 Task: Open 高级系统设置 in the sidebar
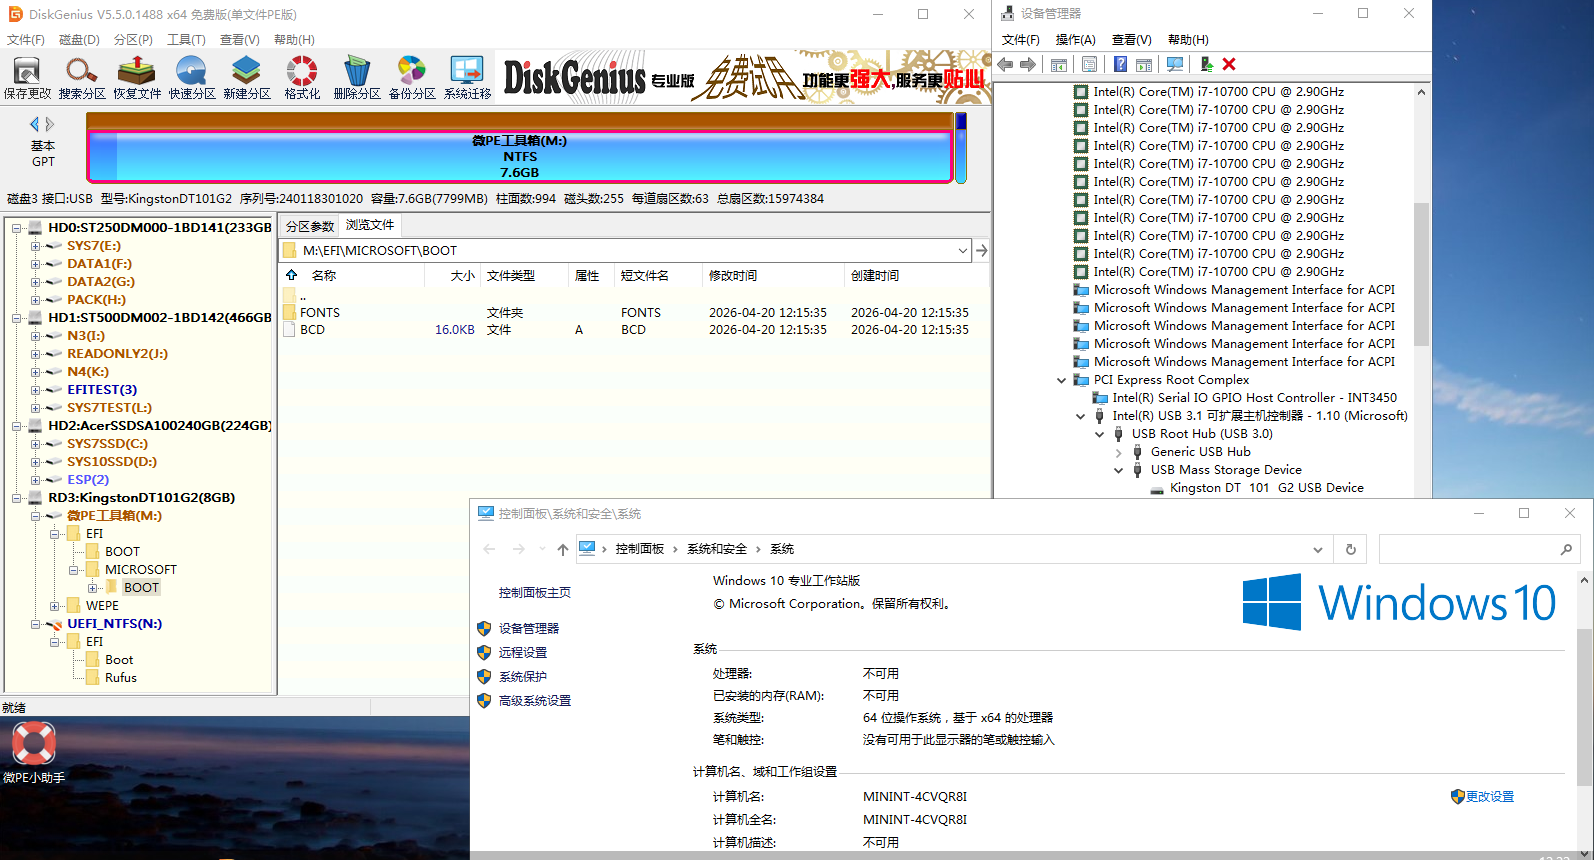pyautogui.click(x=534, y=701)
